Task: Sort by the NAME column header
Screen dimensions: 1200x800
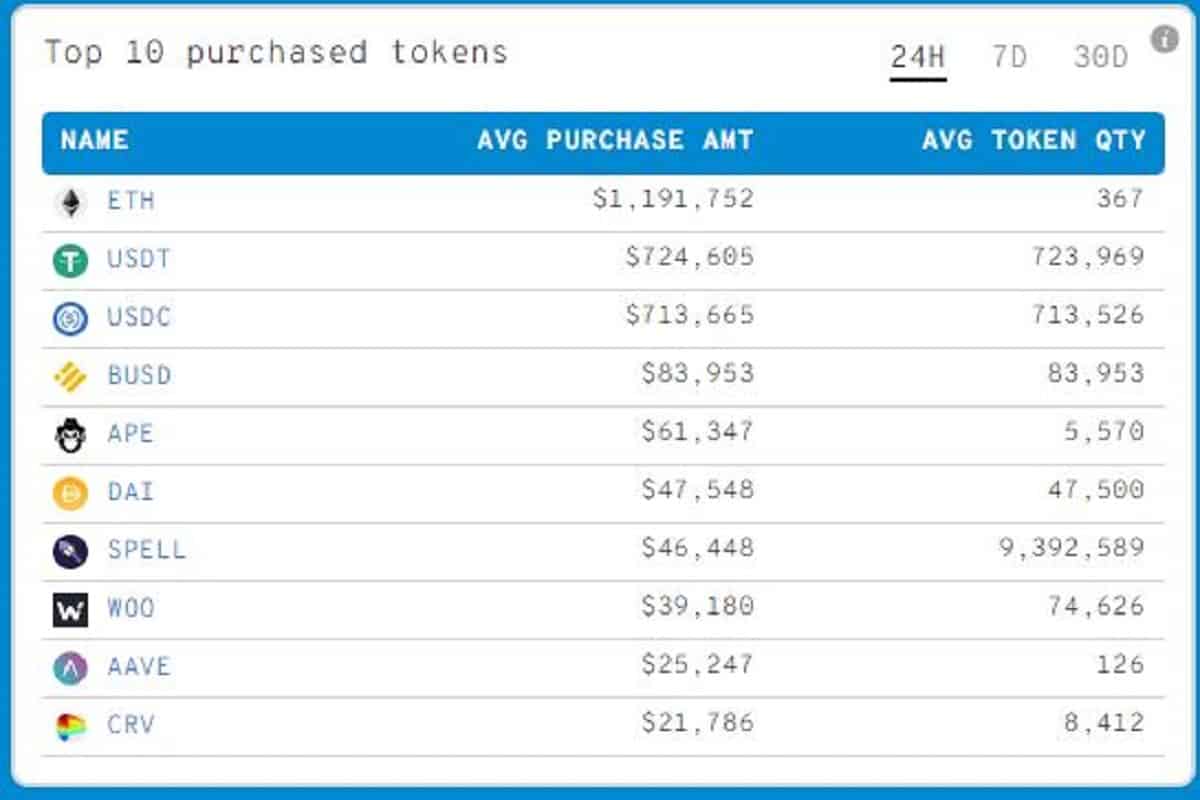Action: click(x=94, y=141)
